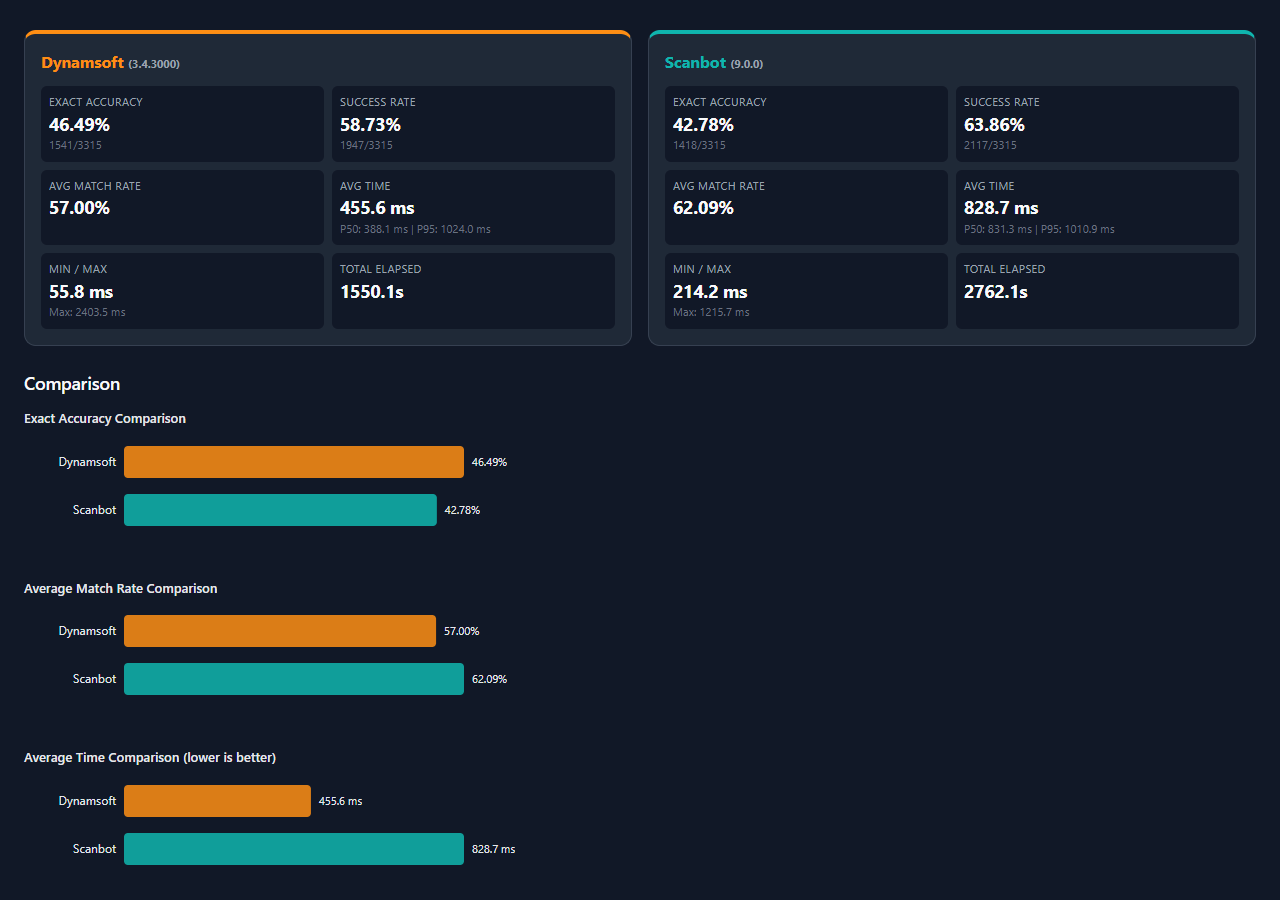1280x900 pixels.
Task: Click Dynamsoft count 1947/3315
Action: [x=366, y=145]
